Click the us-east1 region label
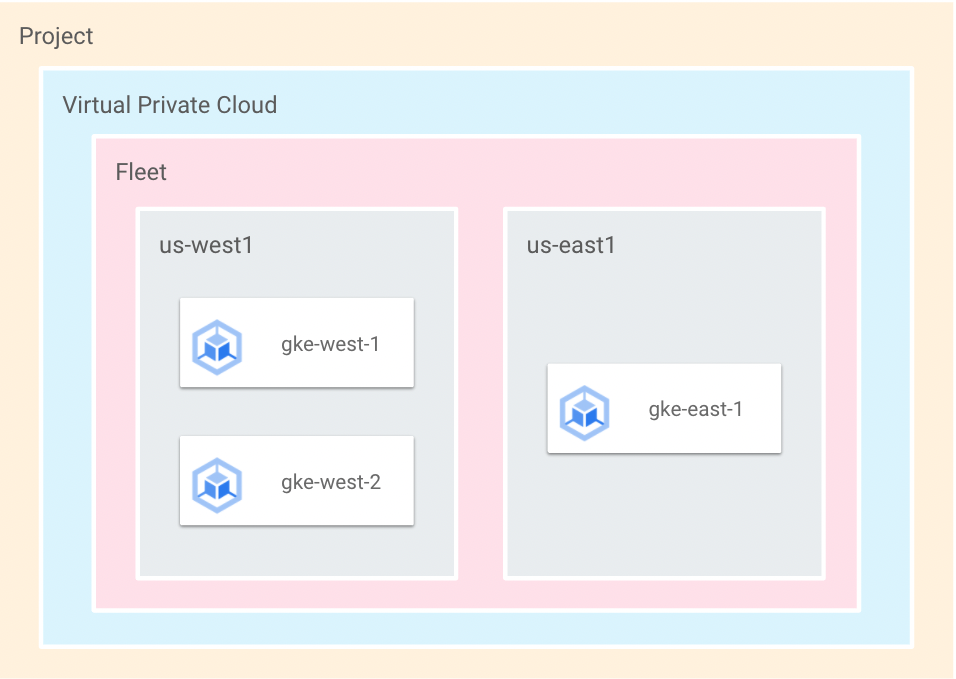This screenshot has height=679, width=956. [x=571, y=245]
